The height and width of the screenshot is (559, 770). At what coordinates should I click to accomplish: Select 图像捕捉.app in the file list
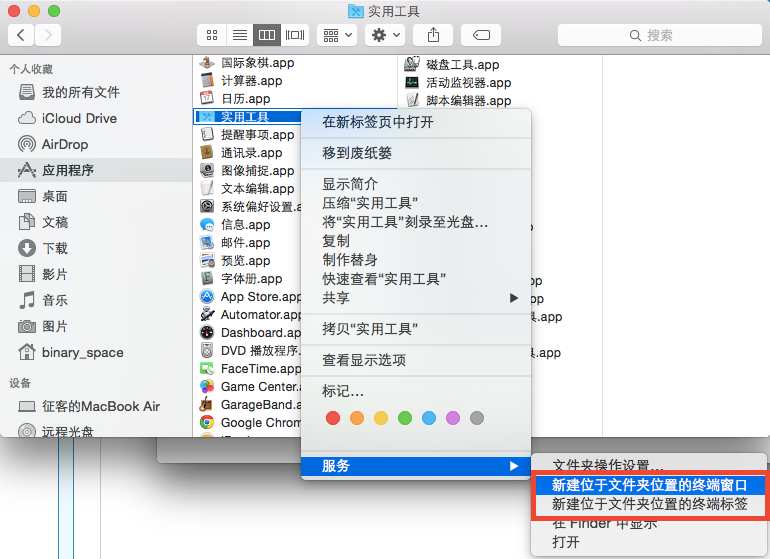tap(248, 171)
